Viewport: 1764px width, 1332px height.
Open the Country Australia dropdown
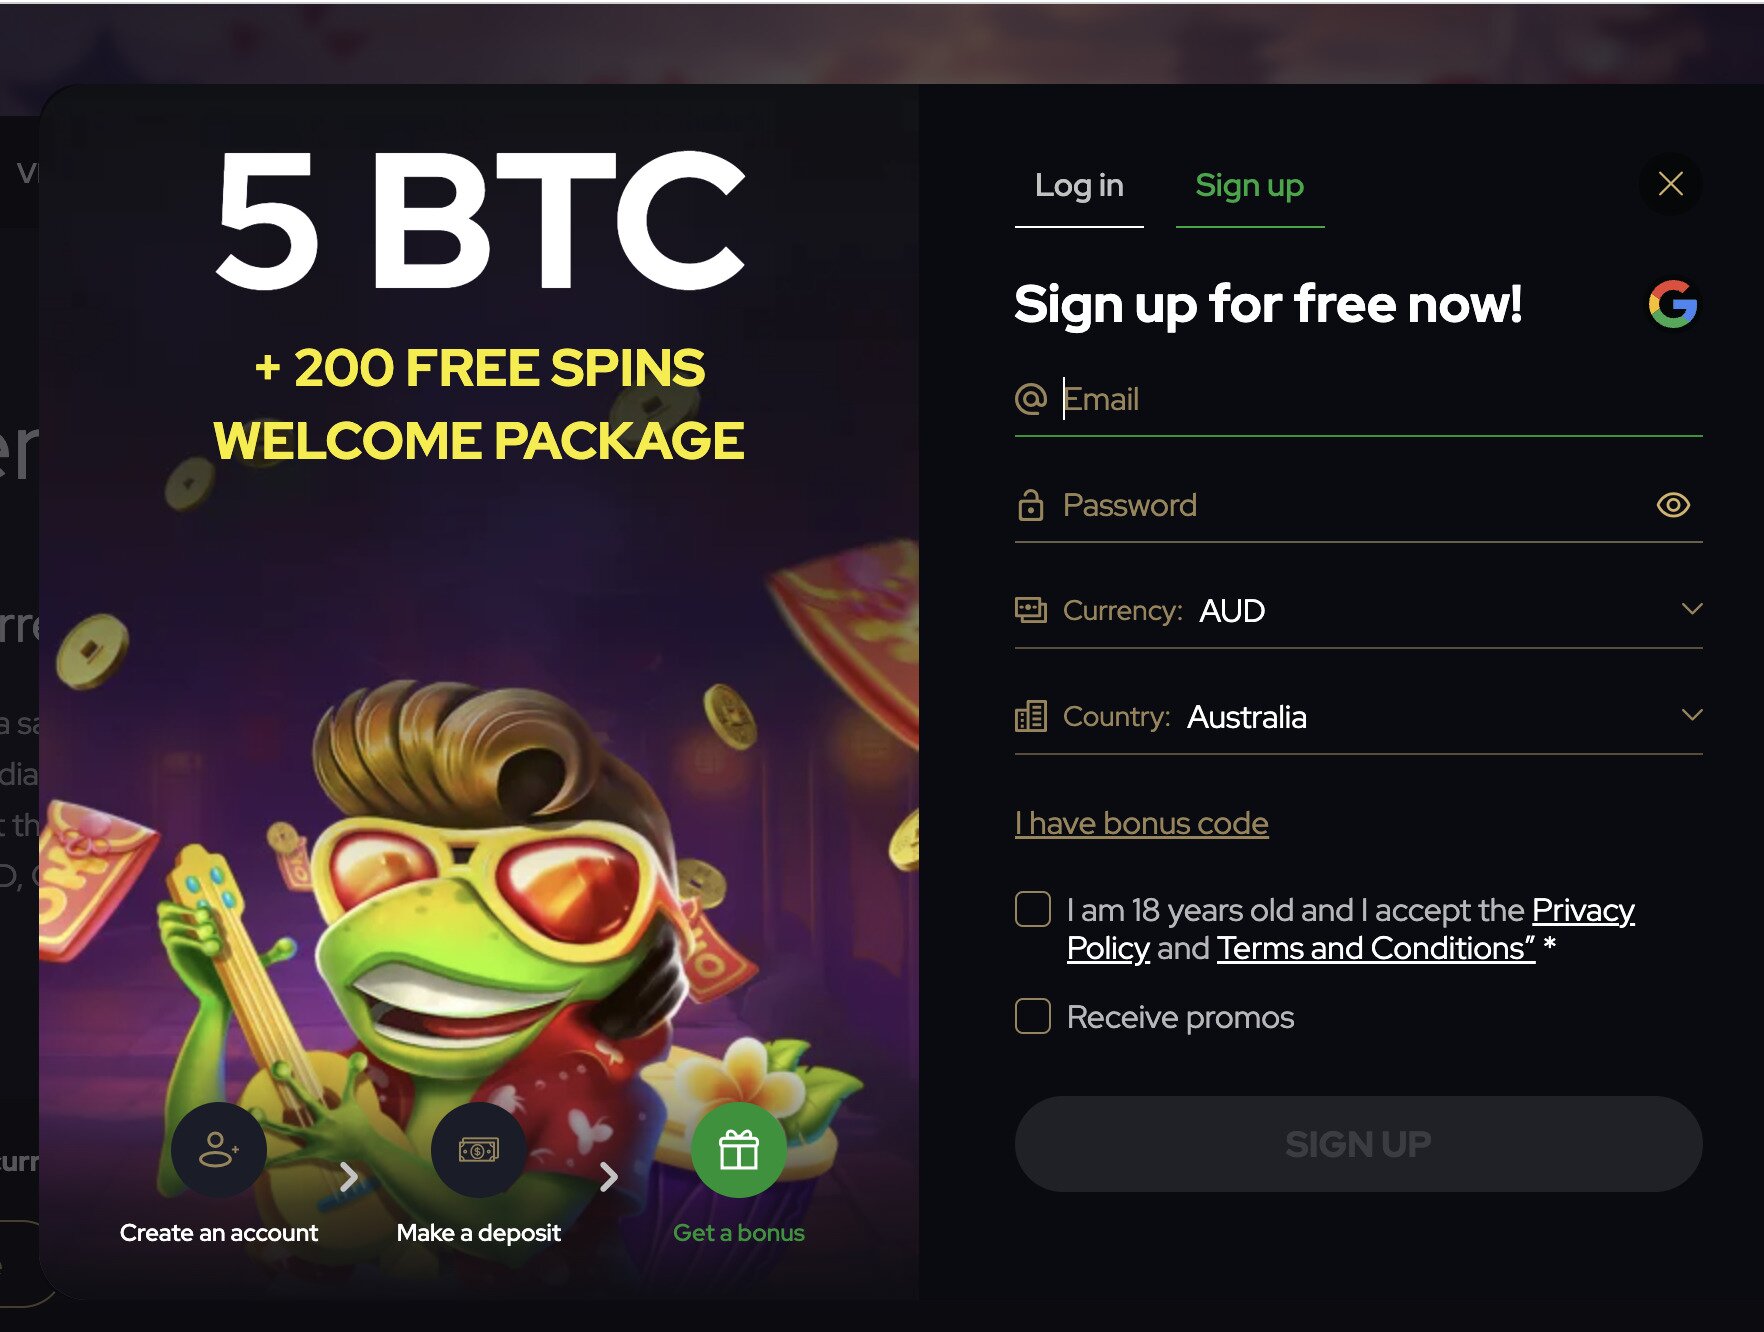[x=1691, y=715]
